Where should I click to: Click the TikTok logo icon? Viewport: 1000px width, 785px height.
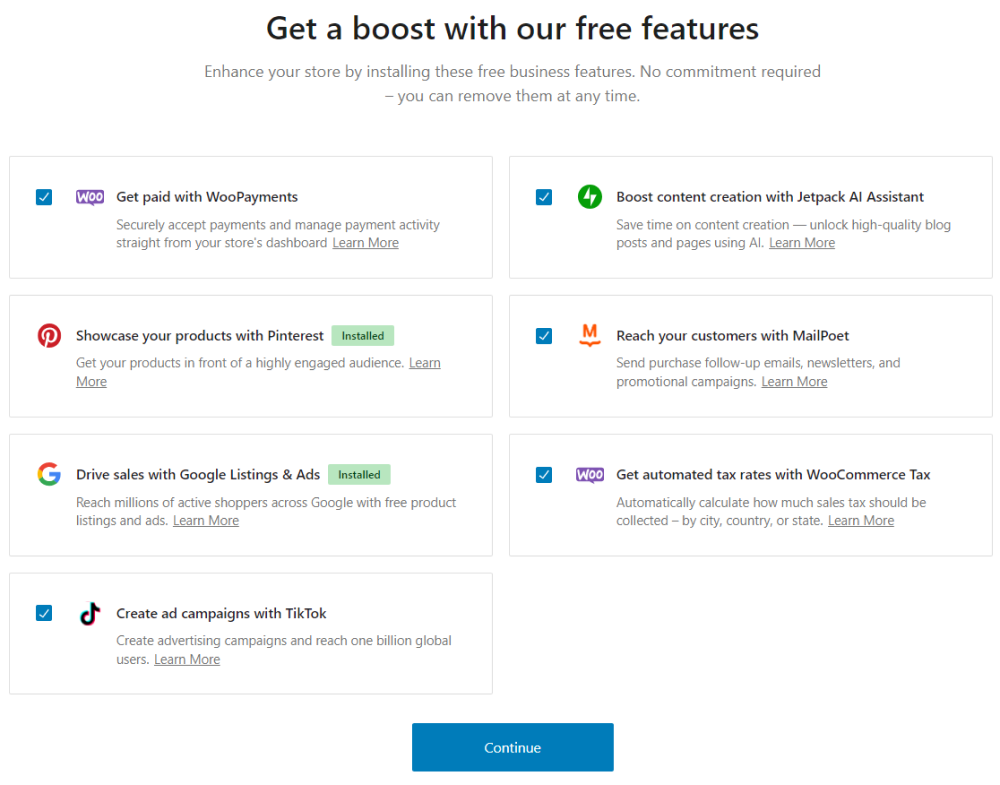(90, 613)
